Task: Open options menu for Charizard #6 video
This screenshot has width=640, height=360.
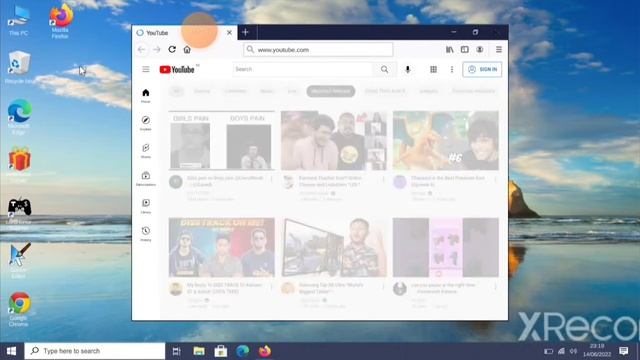Action: 496,179
